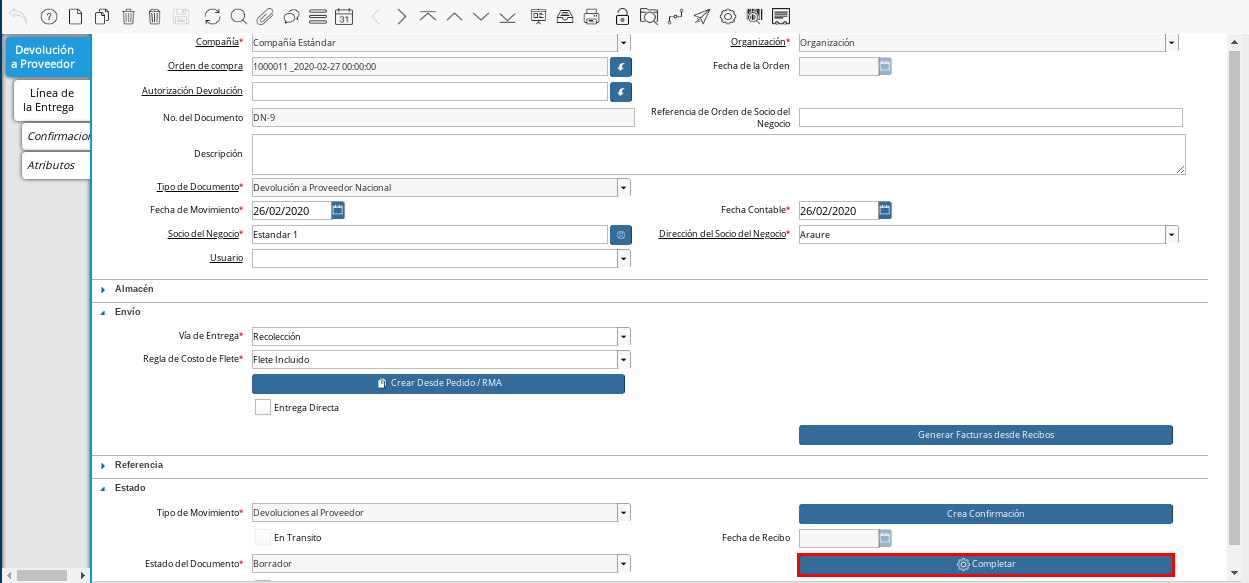Expand the Almacén section
This screenshot has height=583, width=1249.
(x=133, y=288)
